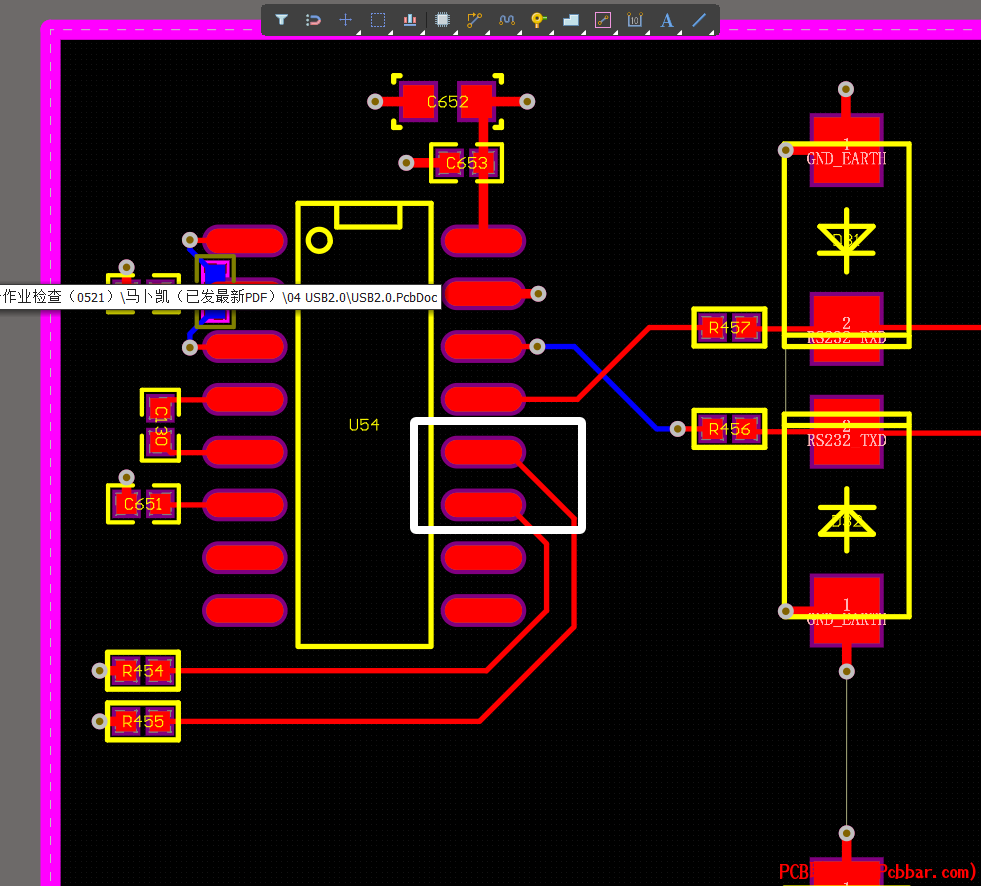Click the pin-1 circle marker on U54
Viewport: 981px width, 886px height.
coord(319,240)
